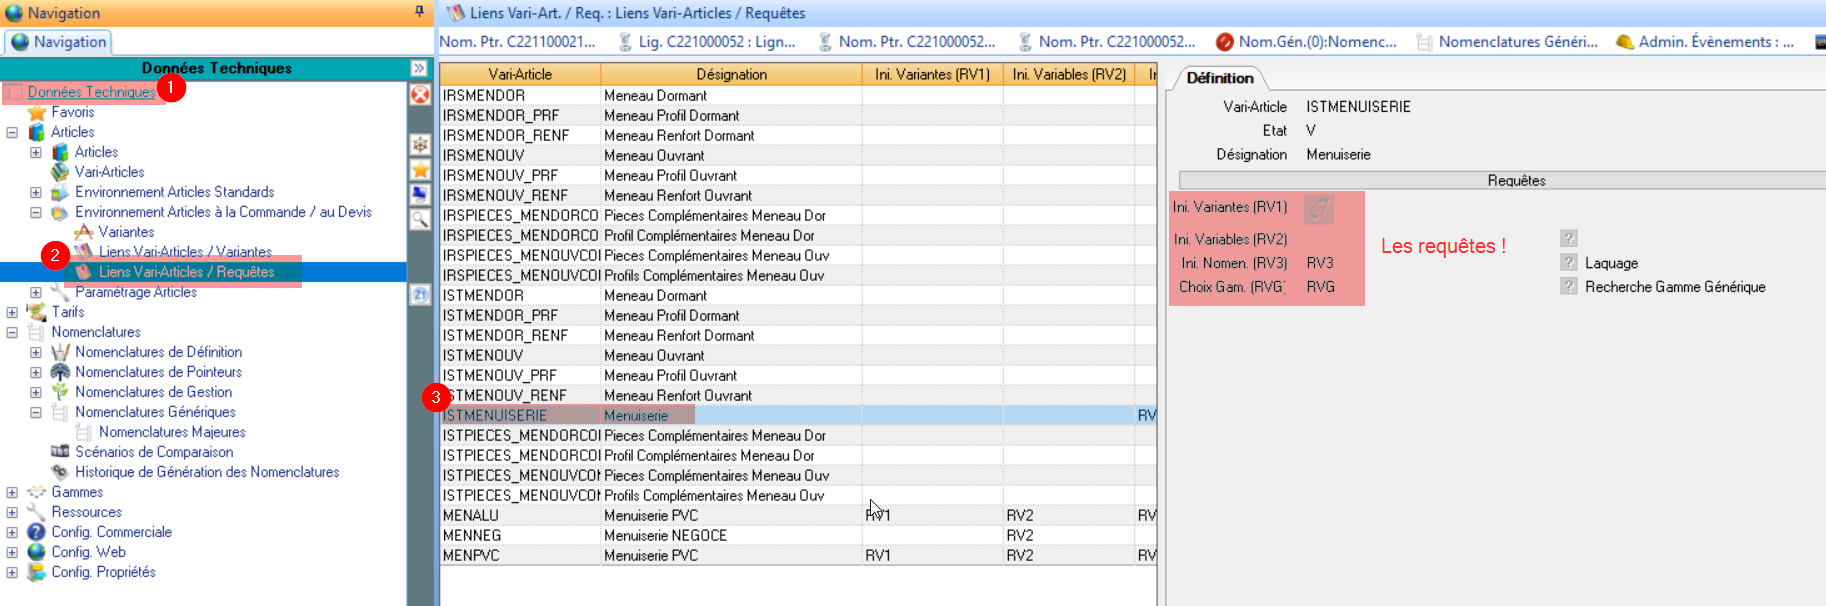Image resolution: width=1826 pixels, height=606 pixels.
Task: Collapse the Nomenclatures Génériques tree node
Action: point(36,412)
